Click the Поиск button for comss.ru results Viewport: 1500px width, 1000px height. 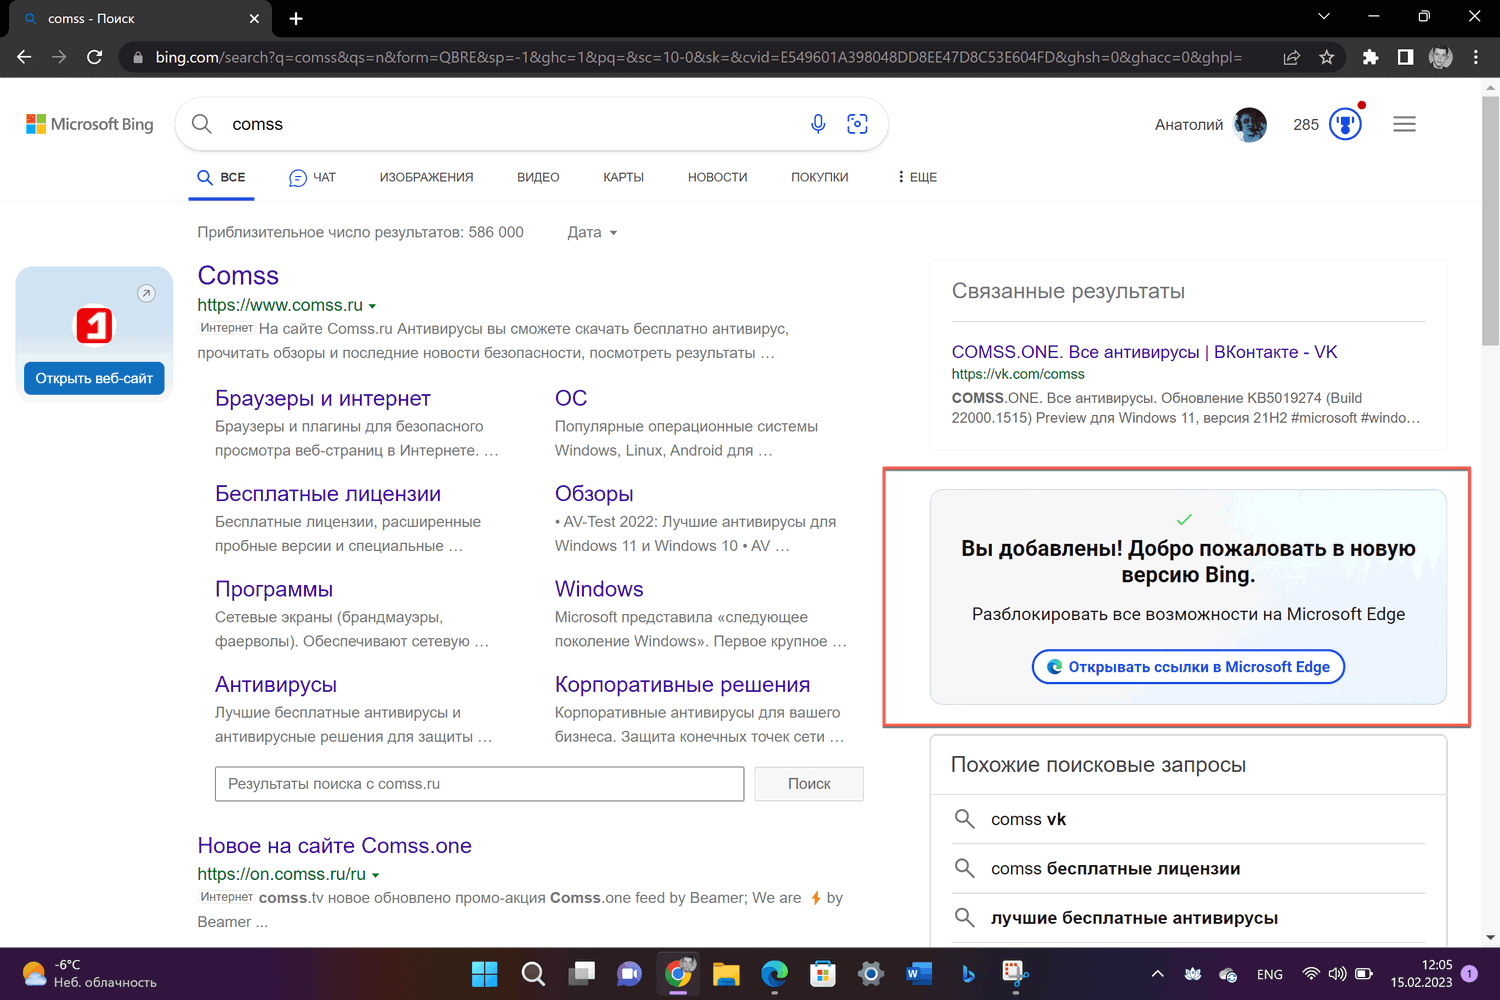click(x=809, y=784)
